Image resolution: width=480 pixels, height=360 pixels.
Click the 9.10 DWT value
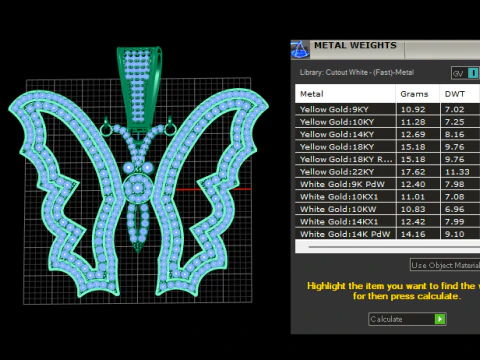455,234
